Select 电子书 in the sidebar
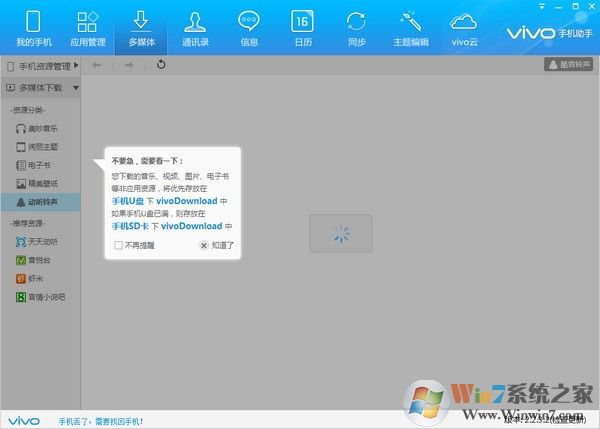Screen dimensions: 600x429 tap(36, 165)
